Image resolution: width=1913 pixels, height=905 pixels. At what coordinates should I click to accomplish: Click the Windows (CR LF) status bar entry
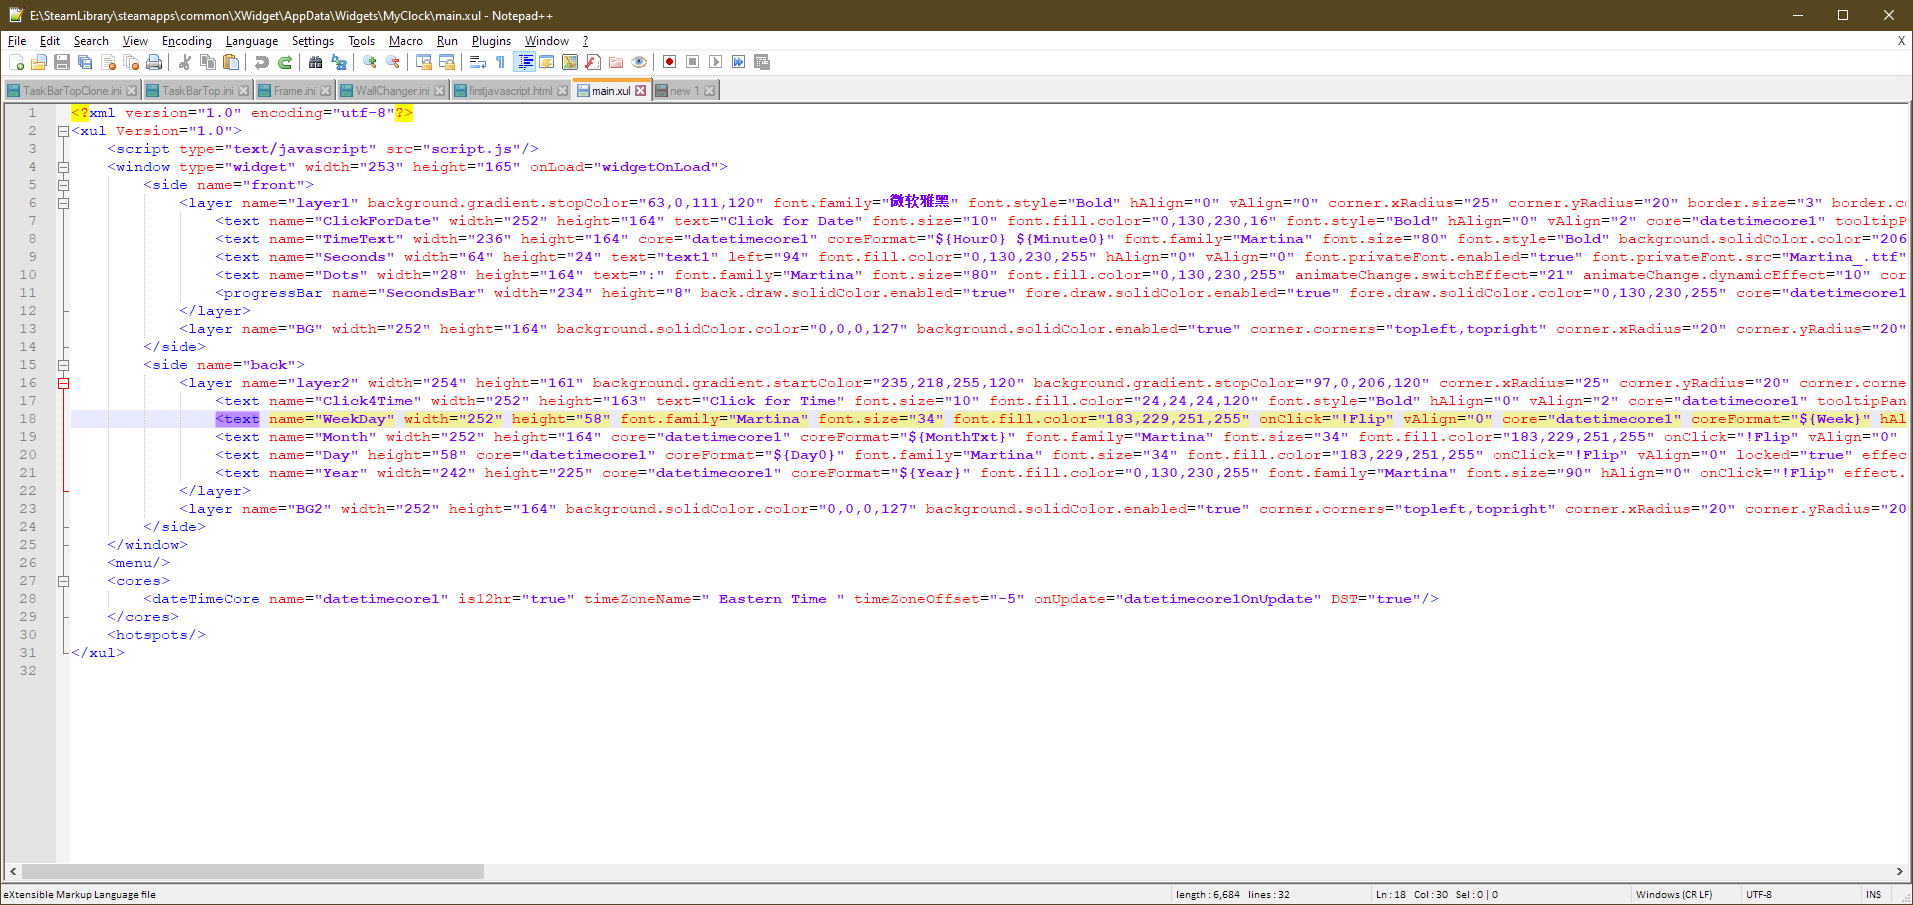tap(1674, 895)
